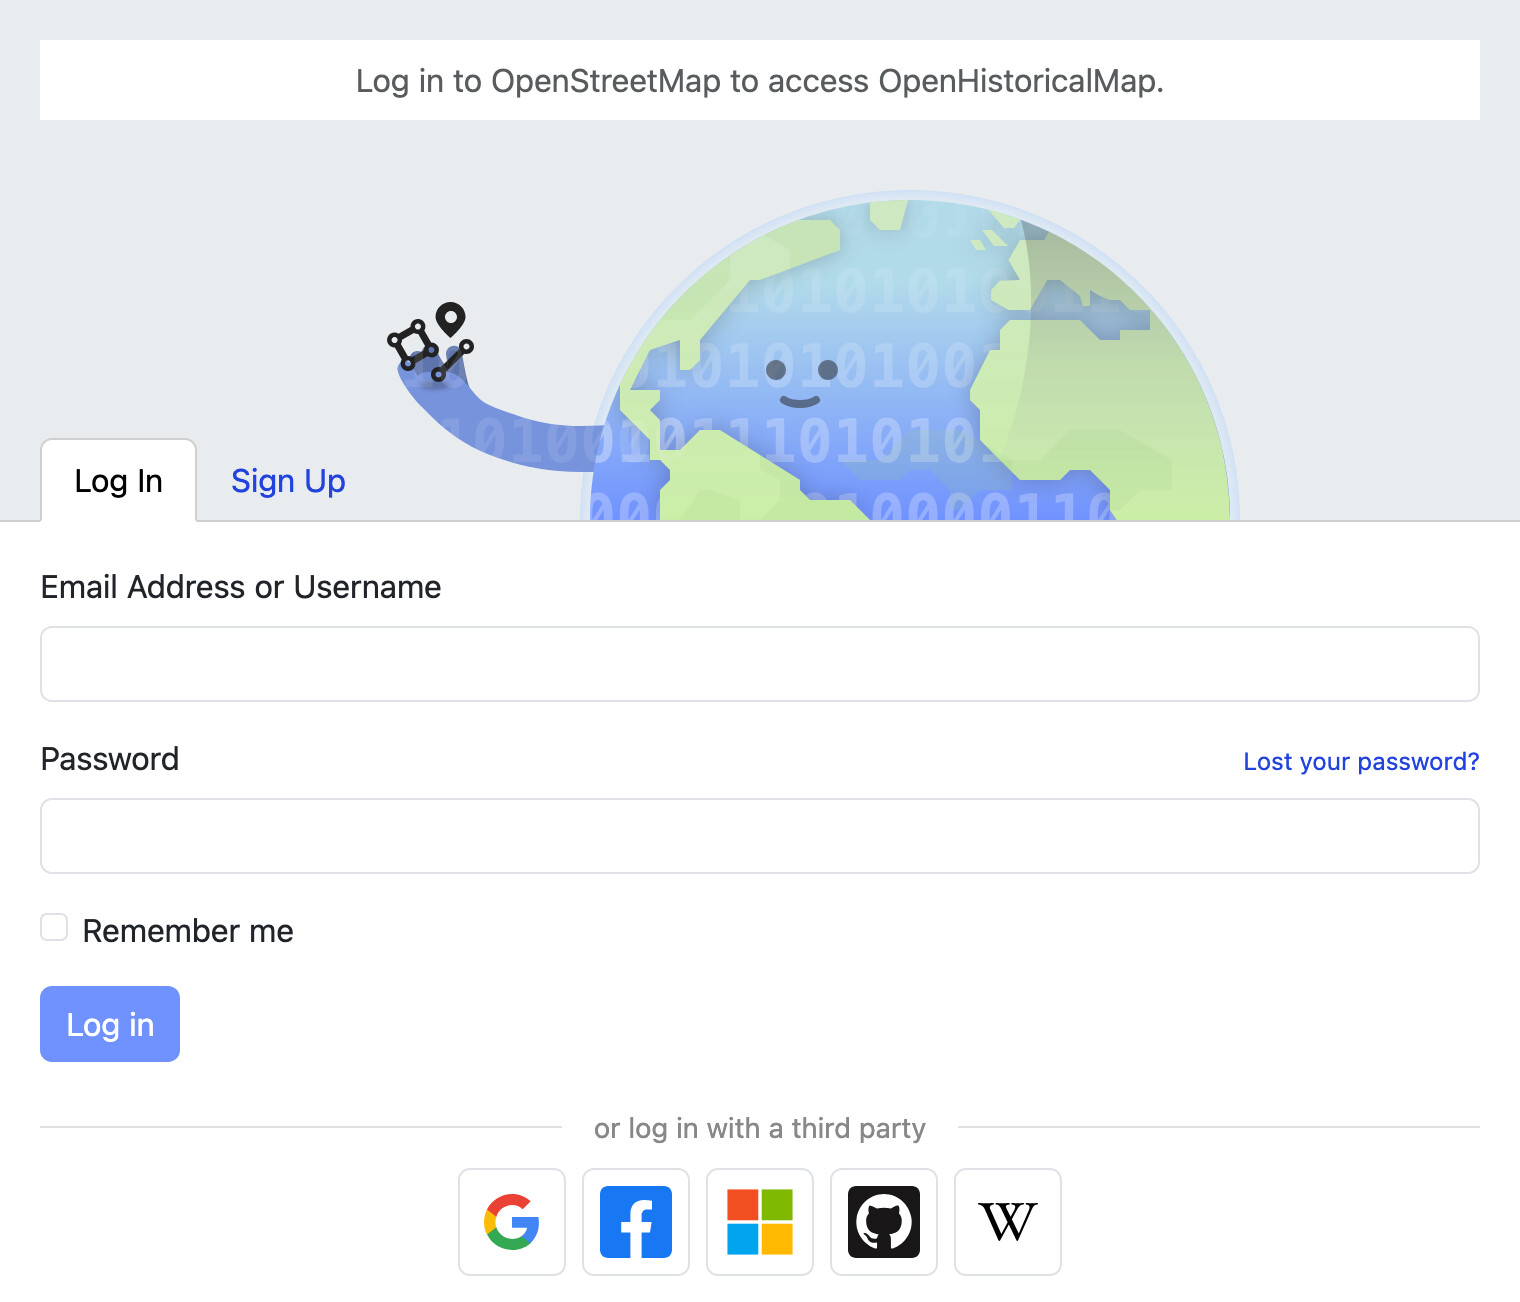Select the GitHub login icon

pyautogui.click(x=884, y=1222)
